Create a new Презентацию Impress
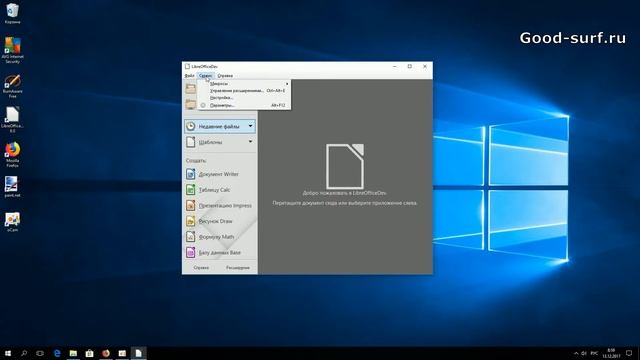 point(220,205)
